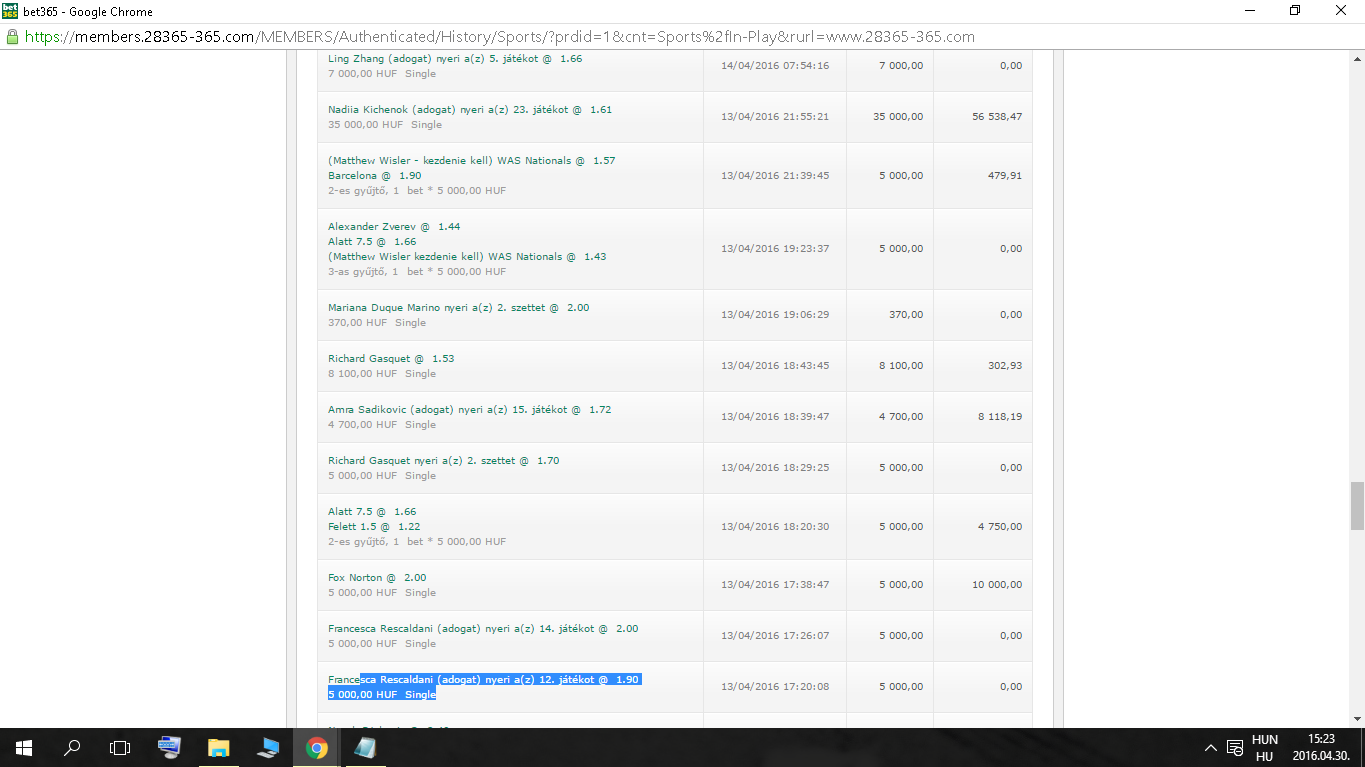Open the Amra Sadikovic 15. játékot bet
The image size is (1365, 767).
click(470, 410)
